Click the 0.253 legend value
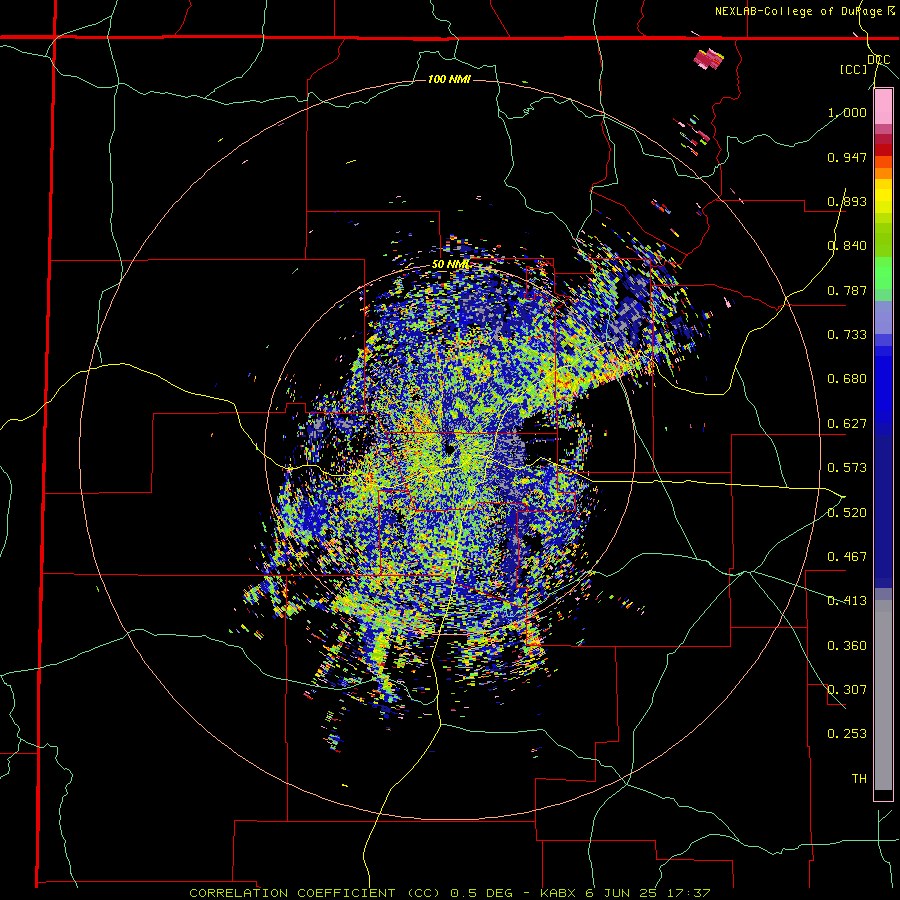This screenshot has height=900, width=900. pos(847,734)
